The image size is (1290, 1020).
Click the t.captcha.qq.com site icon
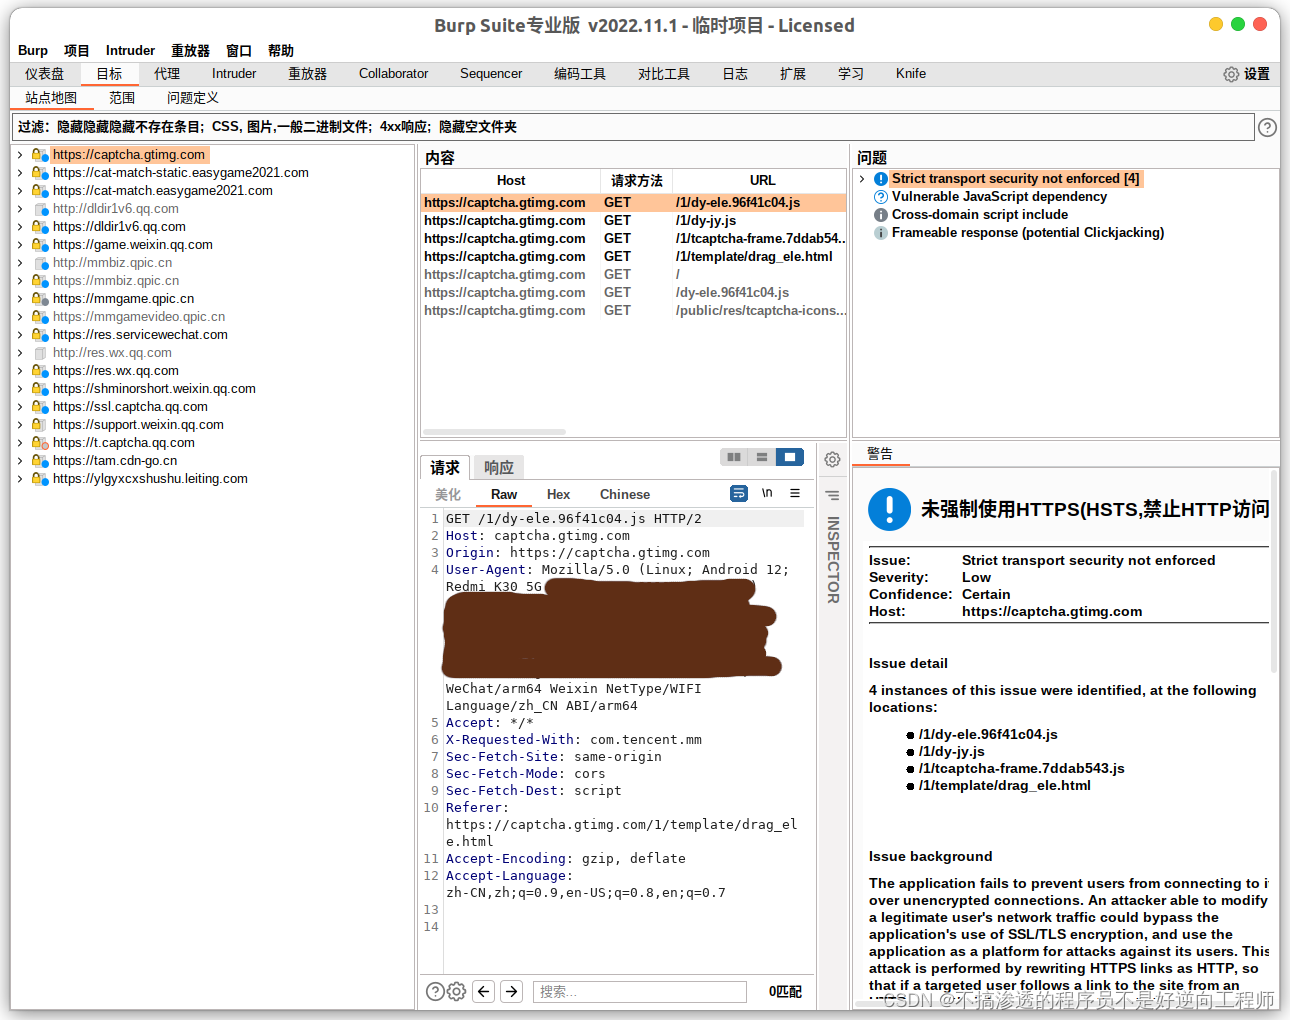[x=40, y=443]
